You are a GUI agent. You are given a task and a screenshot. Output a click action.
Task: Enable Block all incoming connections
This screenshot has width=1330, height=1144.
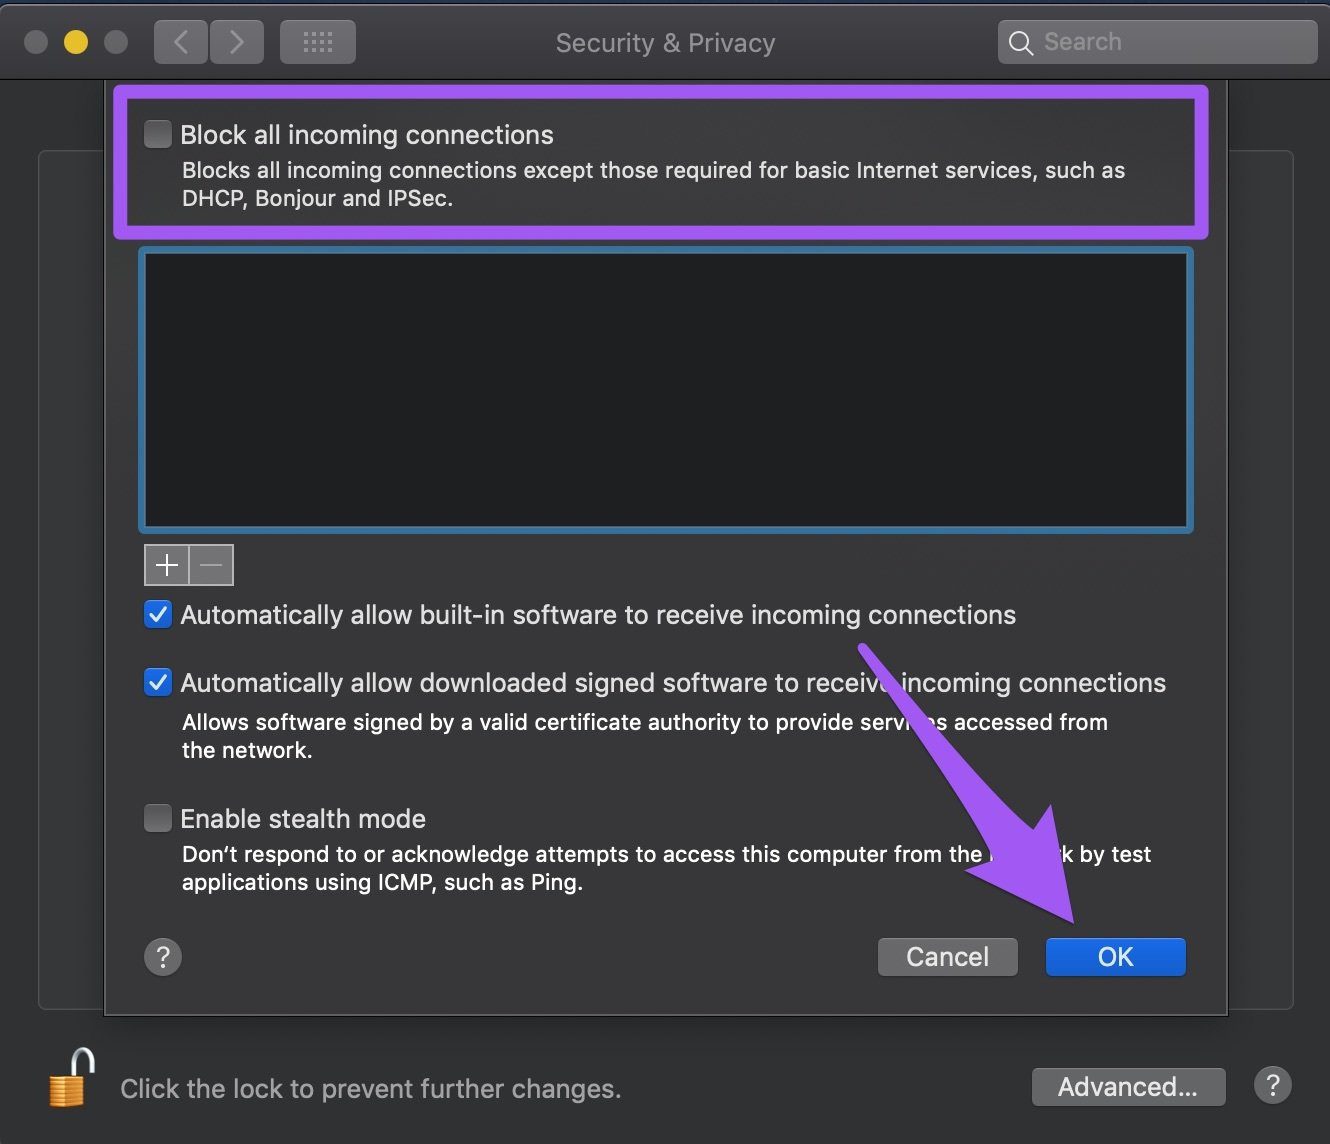[x=158, y=134]
